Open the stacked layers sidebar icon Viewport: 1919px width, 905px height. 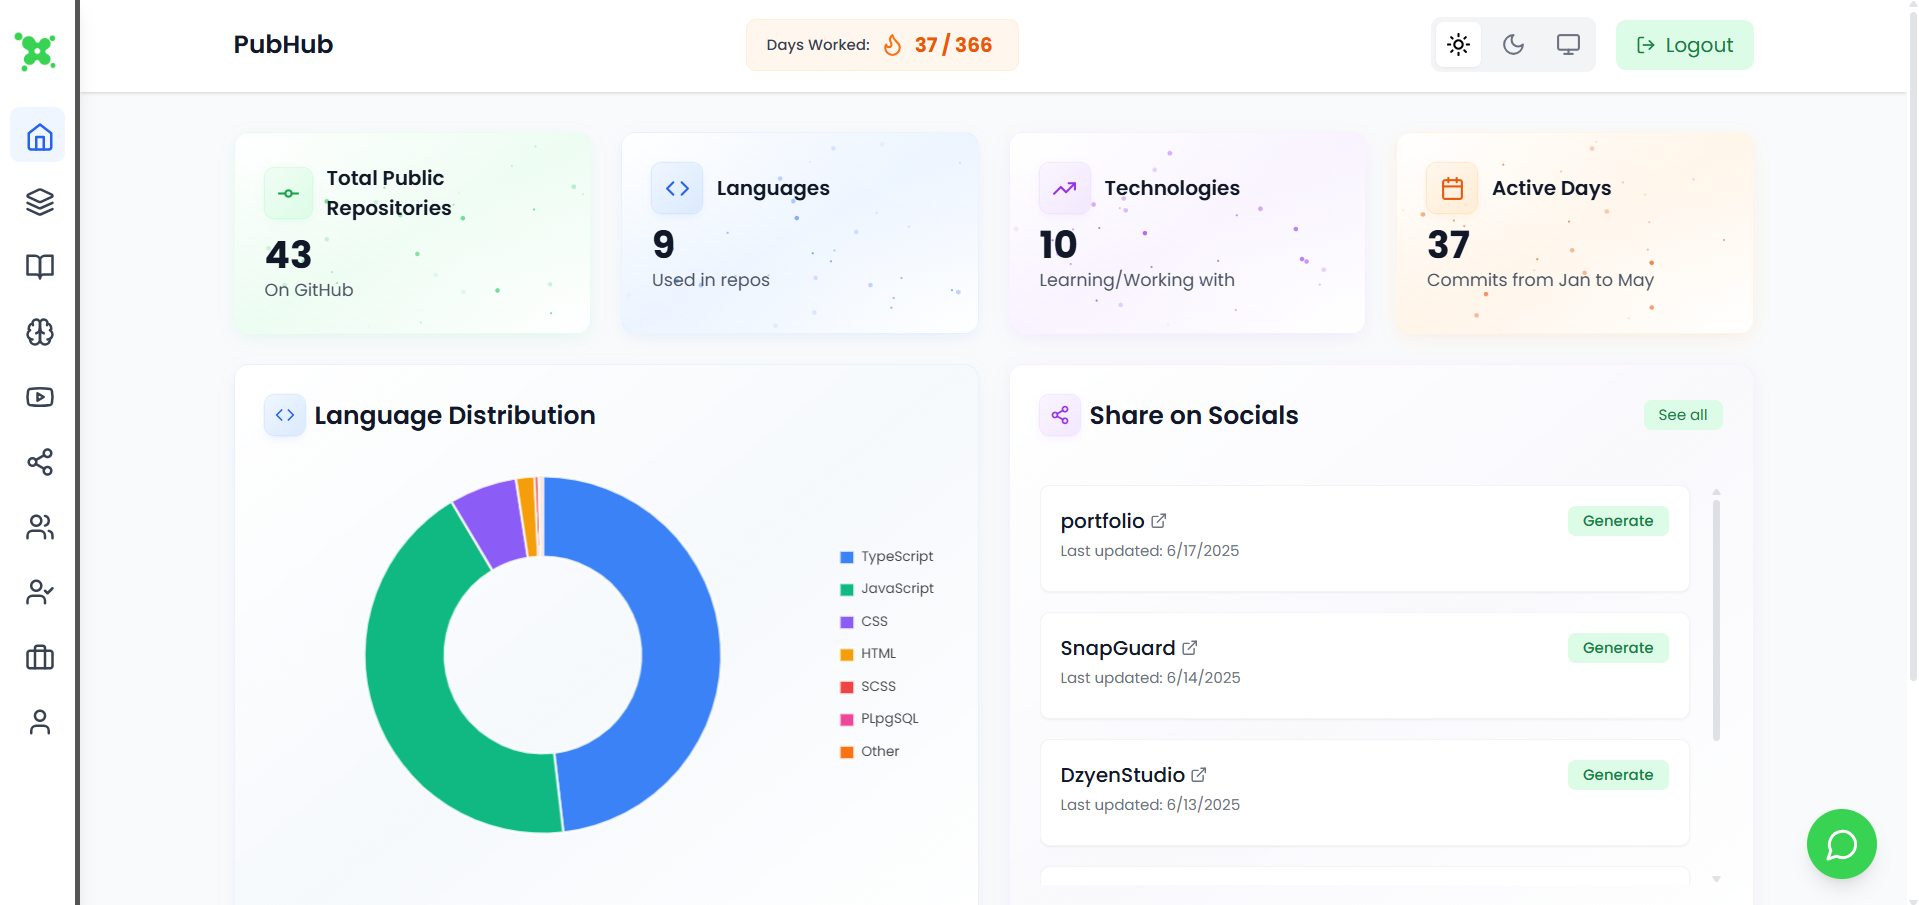[39, 201]
